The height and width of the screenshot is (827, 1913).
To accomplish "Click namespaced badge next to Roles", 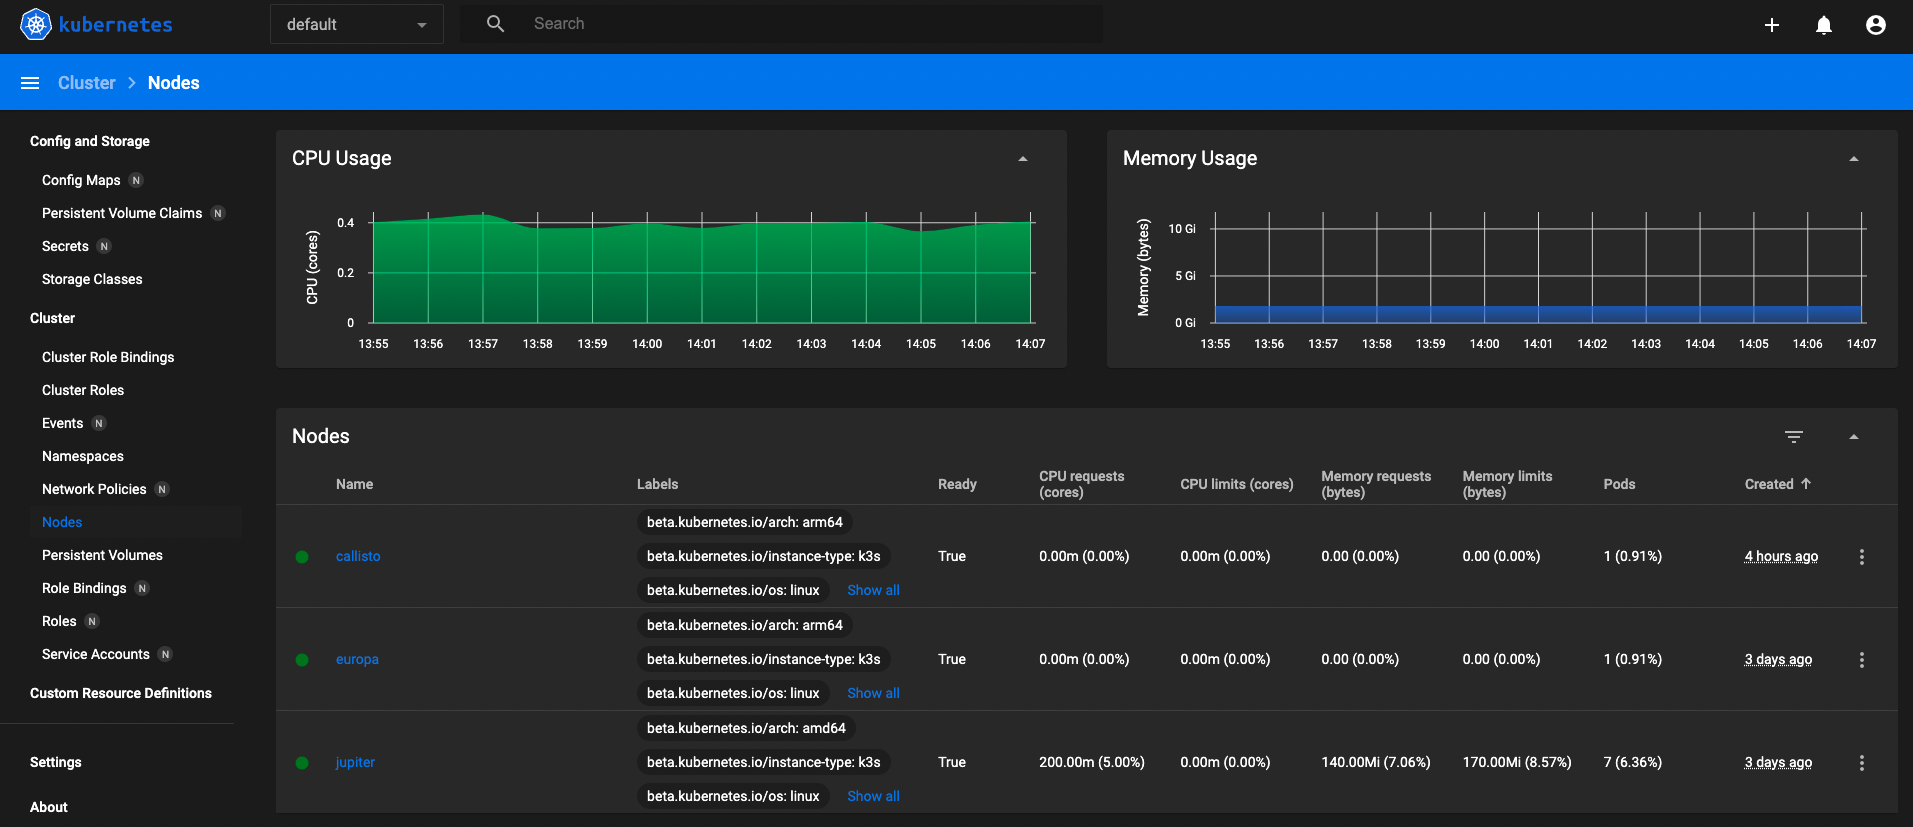I will pos(92,621).
